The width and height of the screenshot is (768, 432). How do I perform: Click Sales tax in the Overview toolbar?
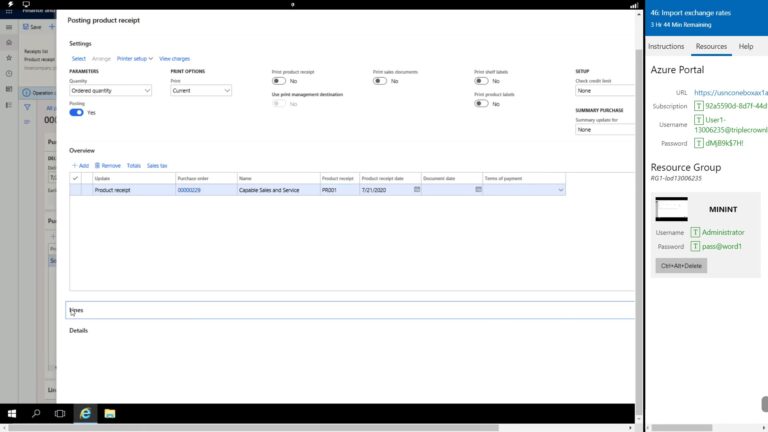tap(157, 166)
